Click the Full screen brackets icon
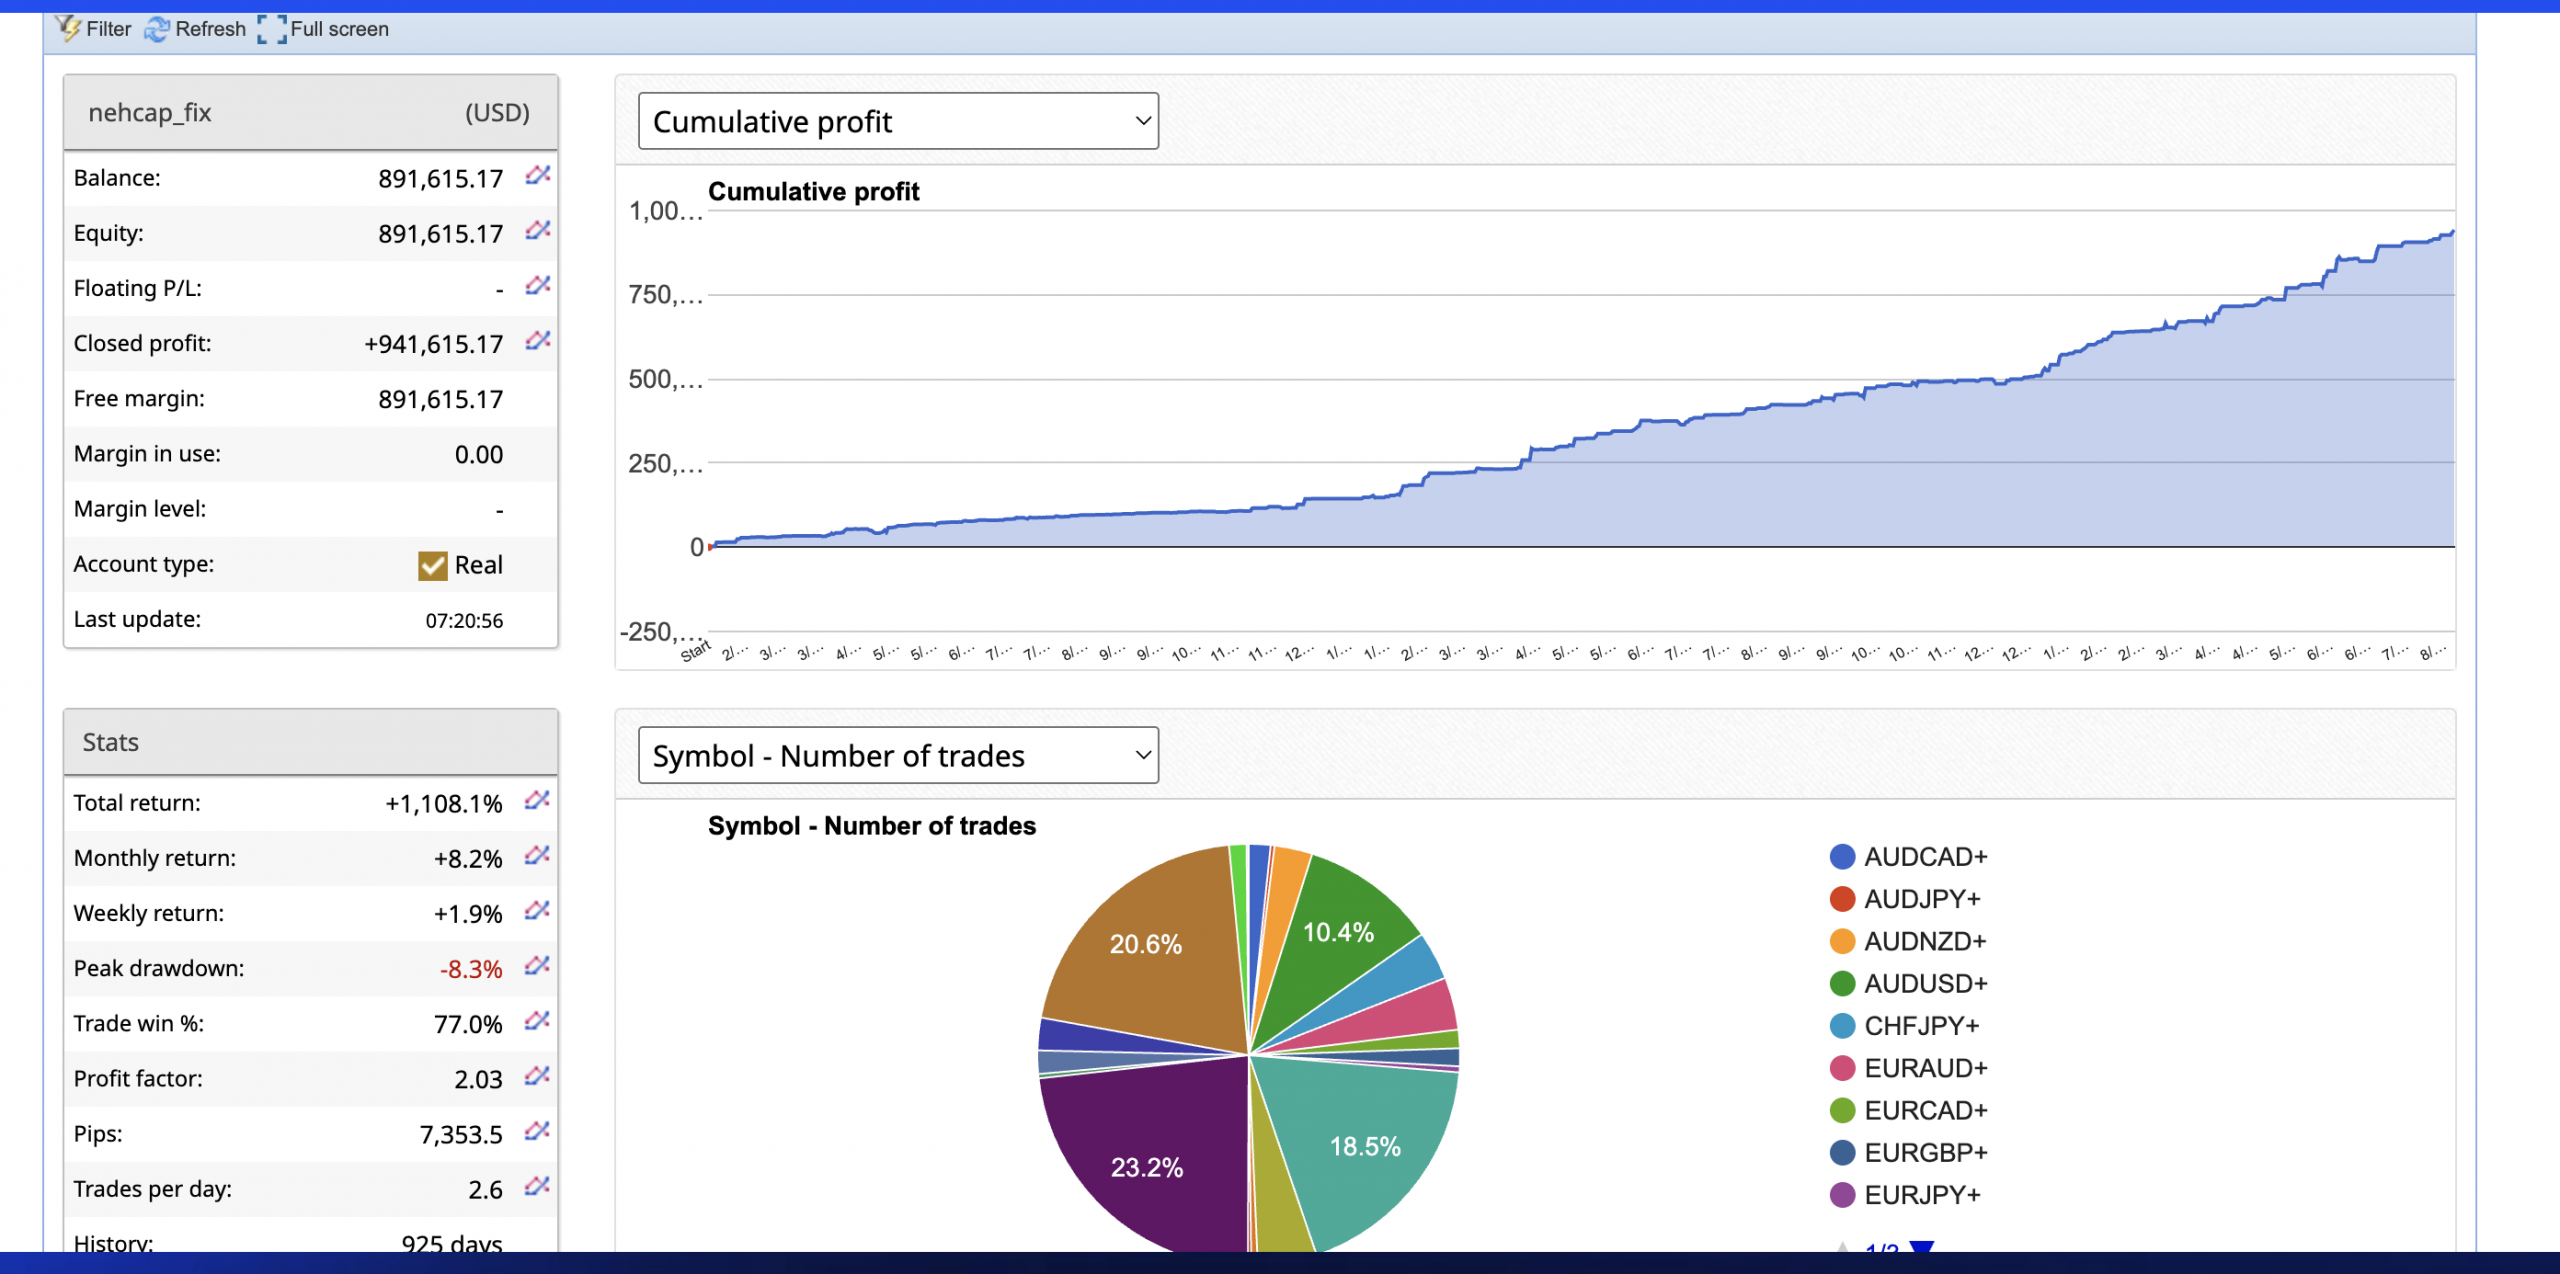This screenshot has height=1274, width=2560. click(x=272, y=29)
